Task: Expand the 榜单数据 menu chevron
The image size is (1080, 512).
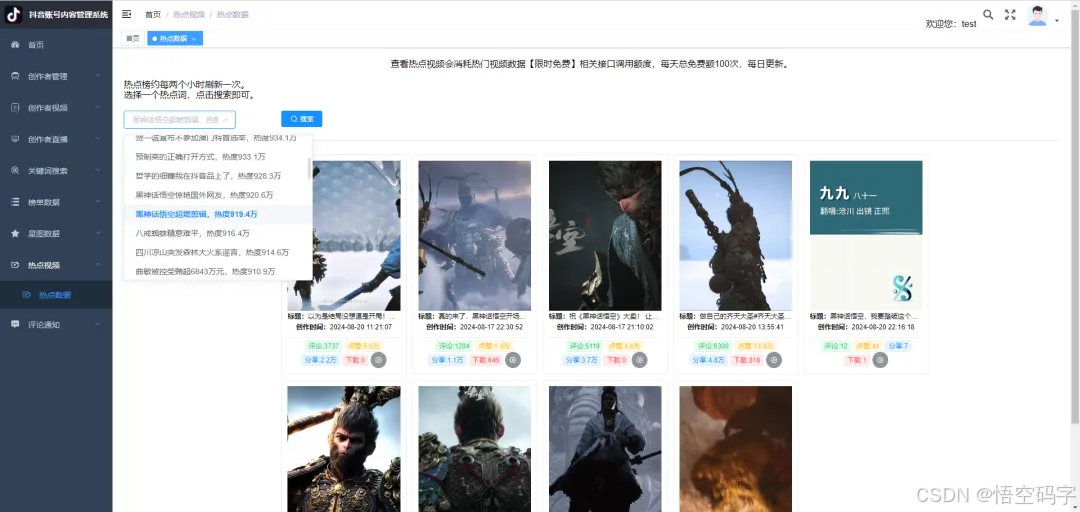Action: pos(98,202)
